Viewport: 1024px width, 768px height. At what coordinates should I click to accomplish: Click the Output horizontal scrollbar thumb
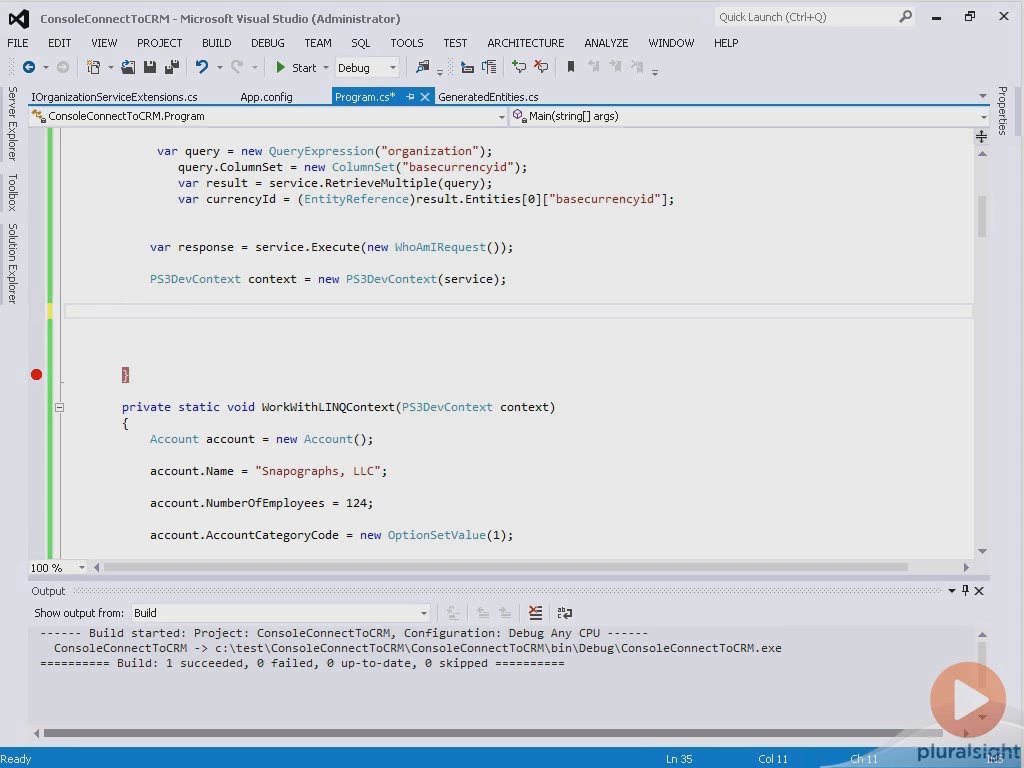tap(493, 733)
